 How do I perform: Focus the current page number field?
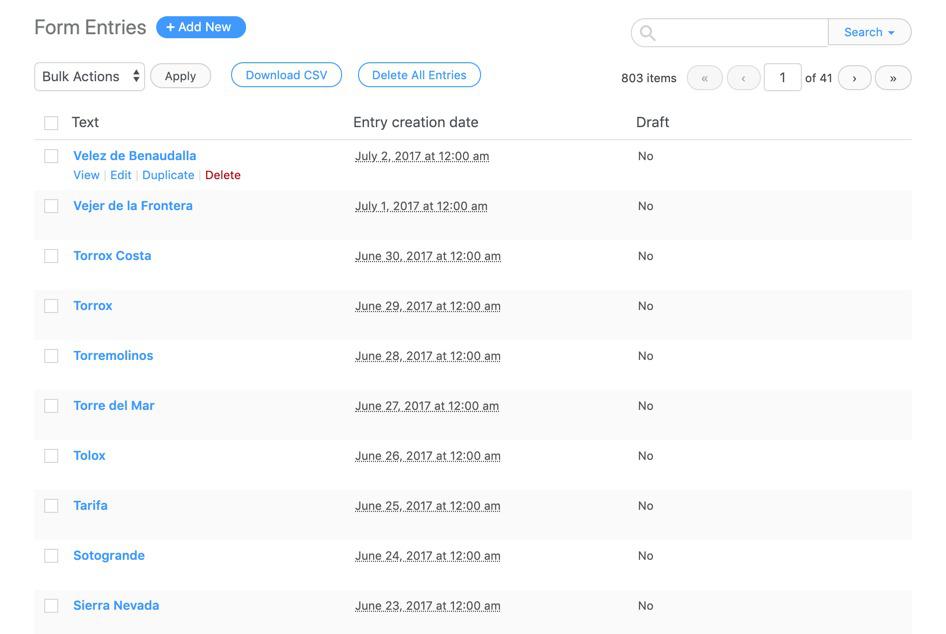tap(782, 77)
